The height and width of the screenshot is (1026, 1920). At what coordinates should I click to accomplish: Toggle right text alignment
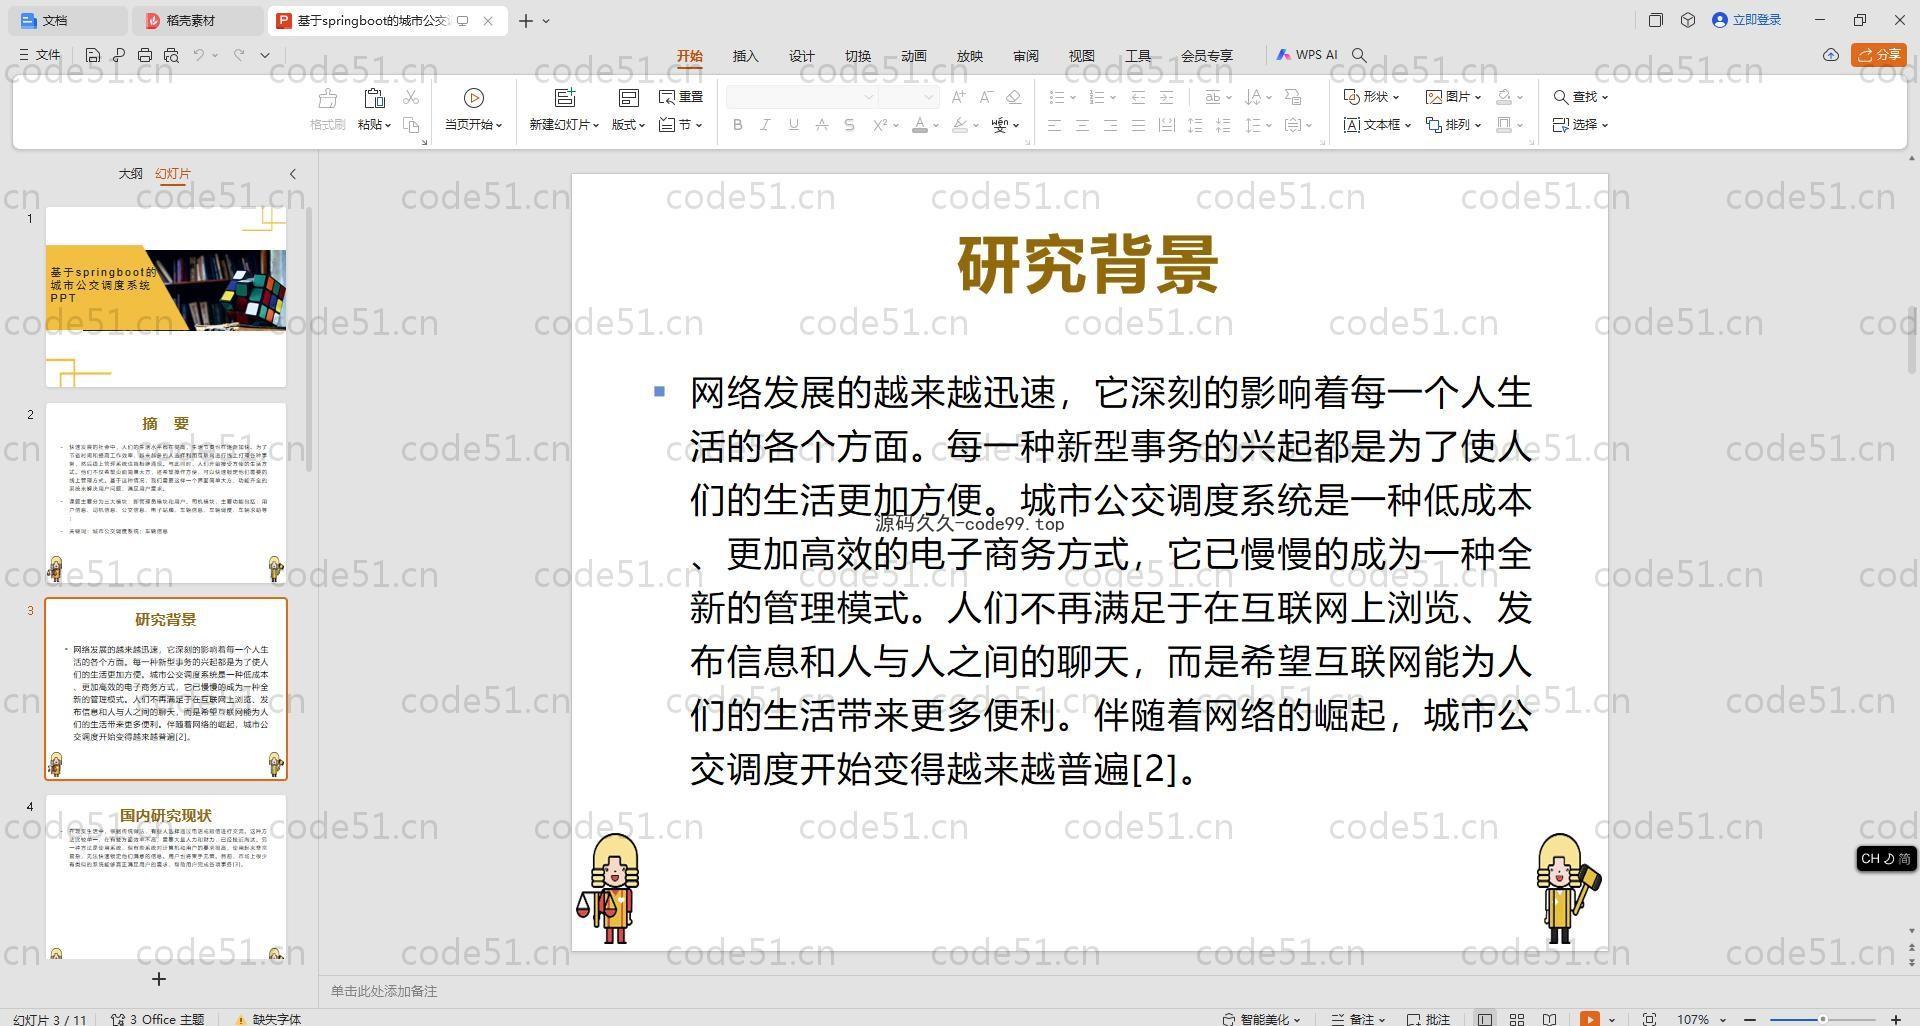click(1110, 125)
